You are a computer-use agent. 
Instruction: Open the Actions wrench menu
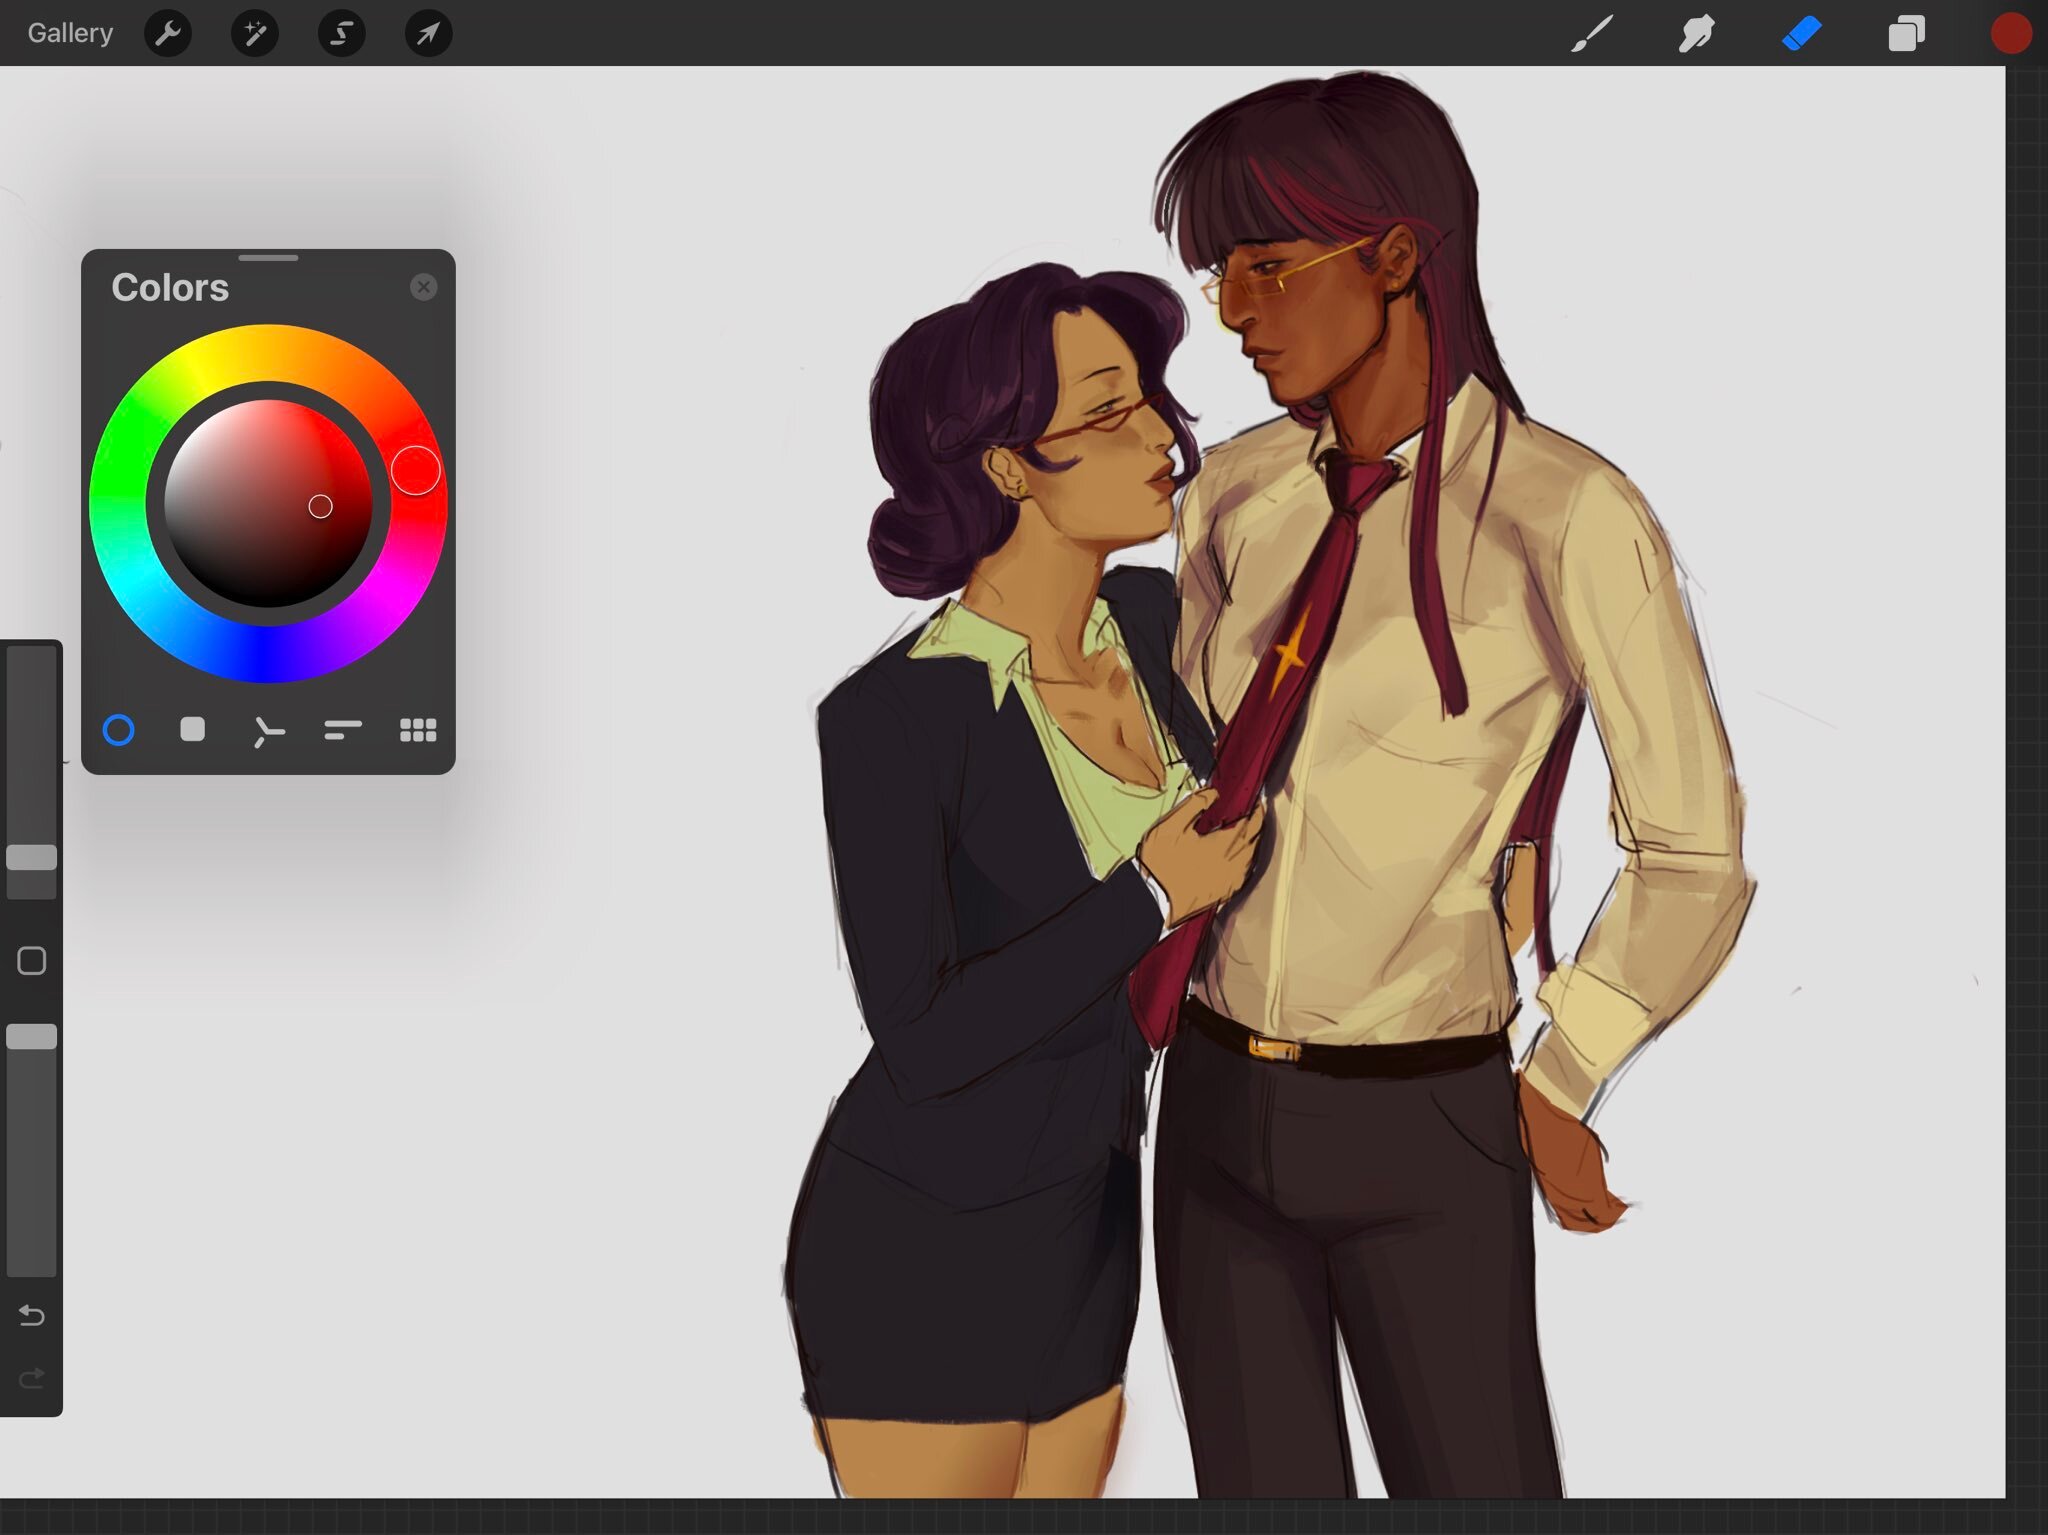[x=167, y=34]
